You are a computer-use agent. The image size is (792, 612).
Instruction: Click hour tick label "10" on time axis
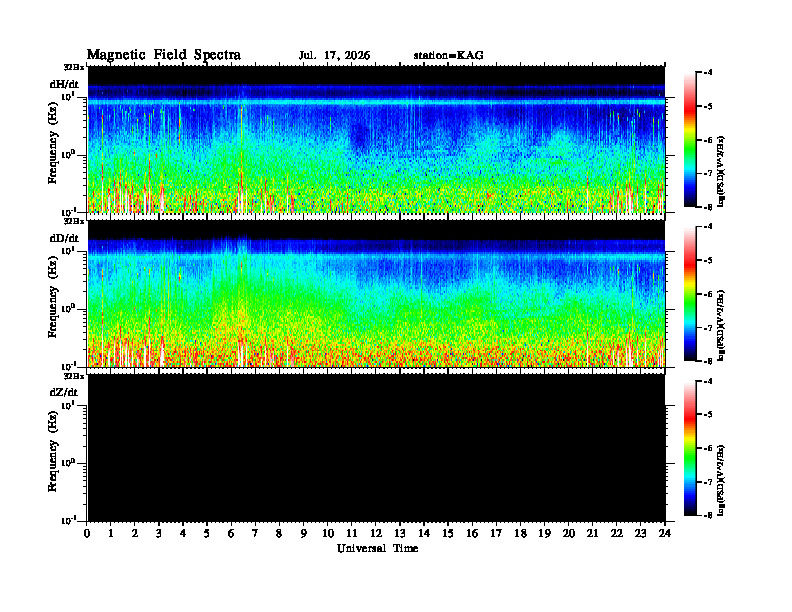coord(328,534)
